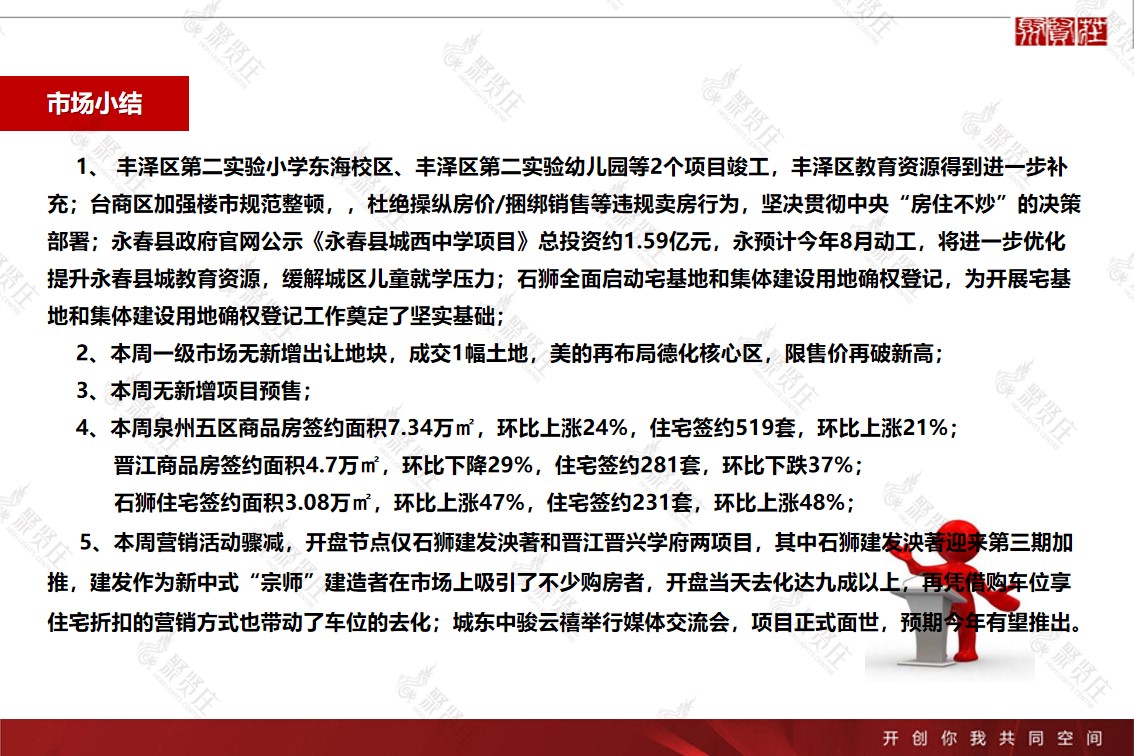Click the text 住宅签约519套

pyautogui.click(x=722, y=428)
